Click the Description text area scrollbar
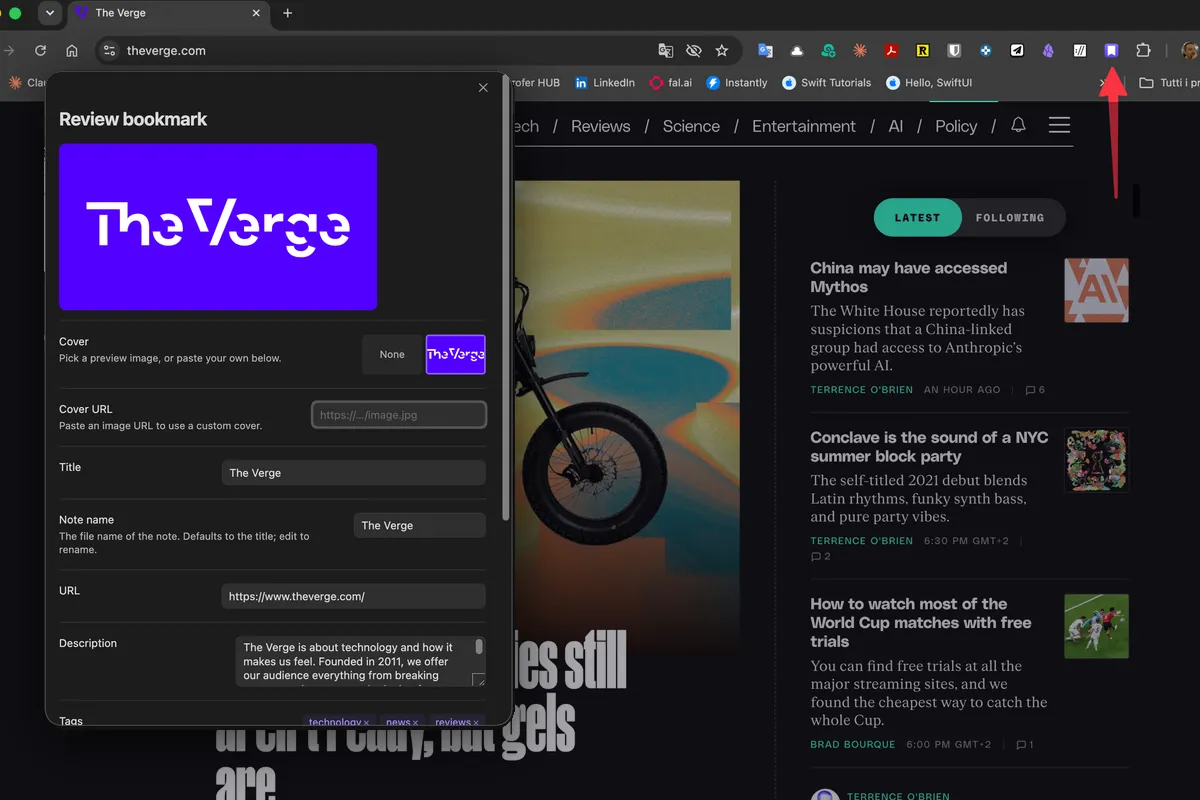Viewport: 1200px width, 800px height. coord(479,647)
